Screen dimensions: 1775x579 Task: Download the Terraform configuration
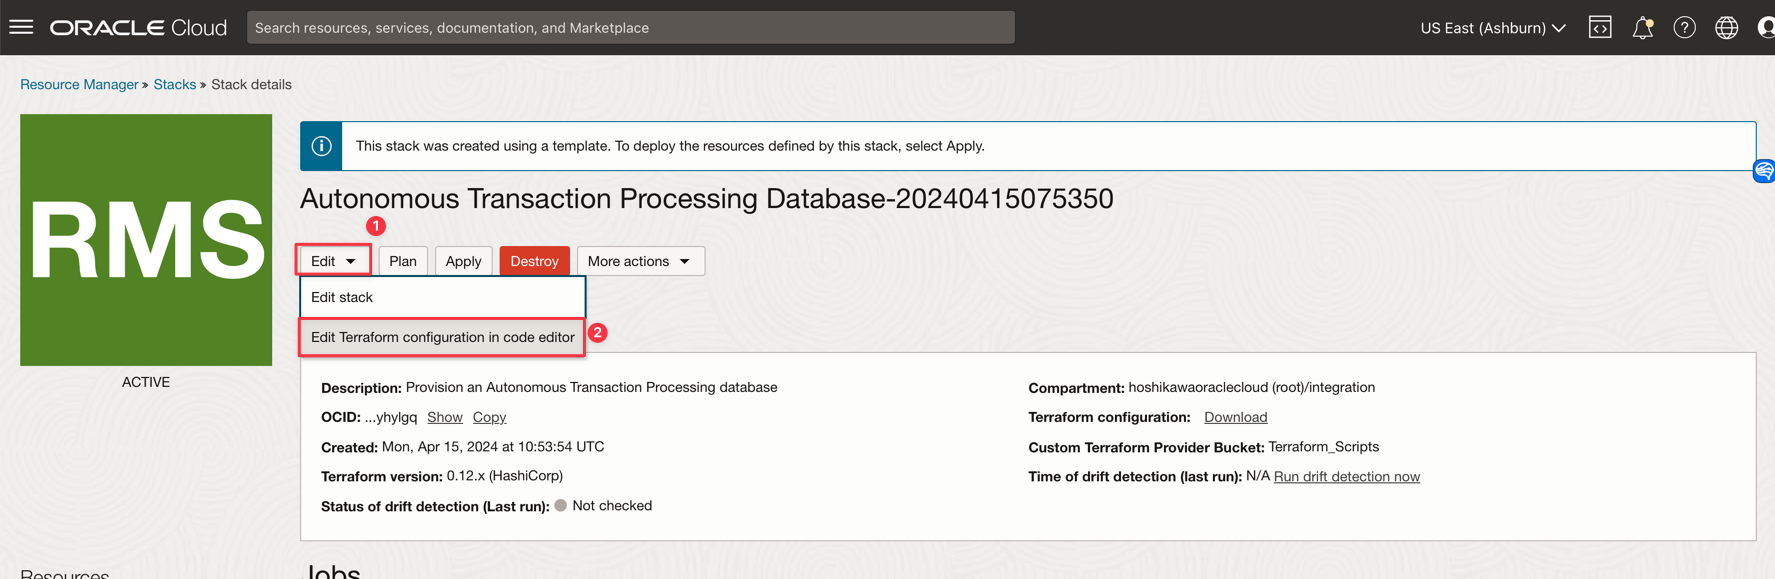(1235, 417)
